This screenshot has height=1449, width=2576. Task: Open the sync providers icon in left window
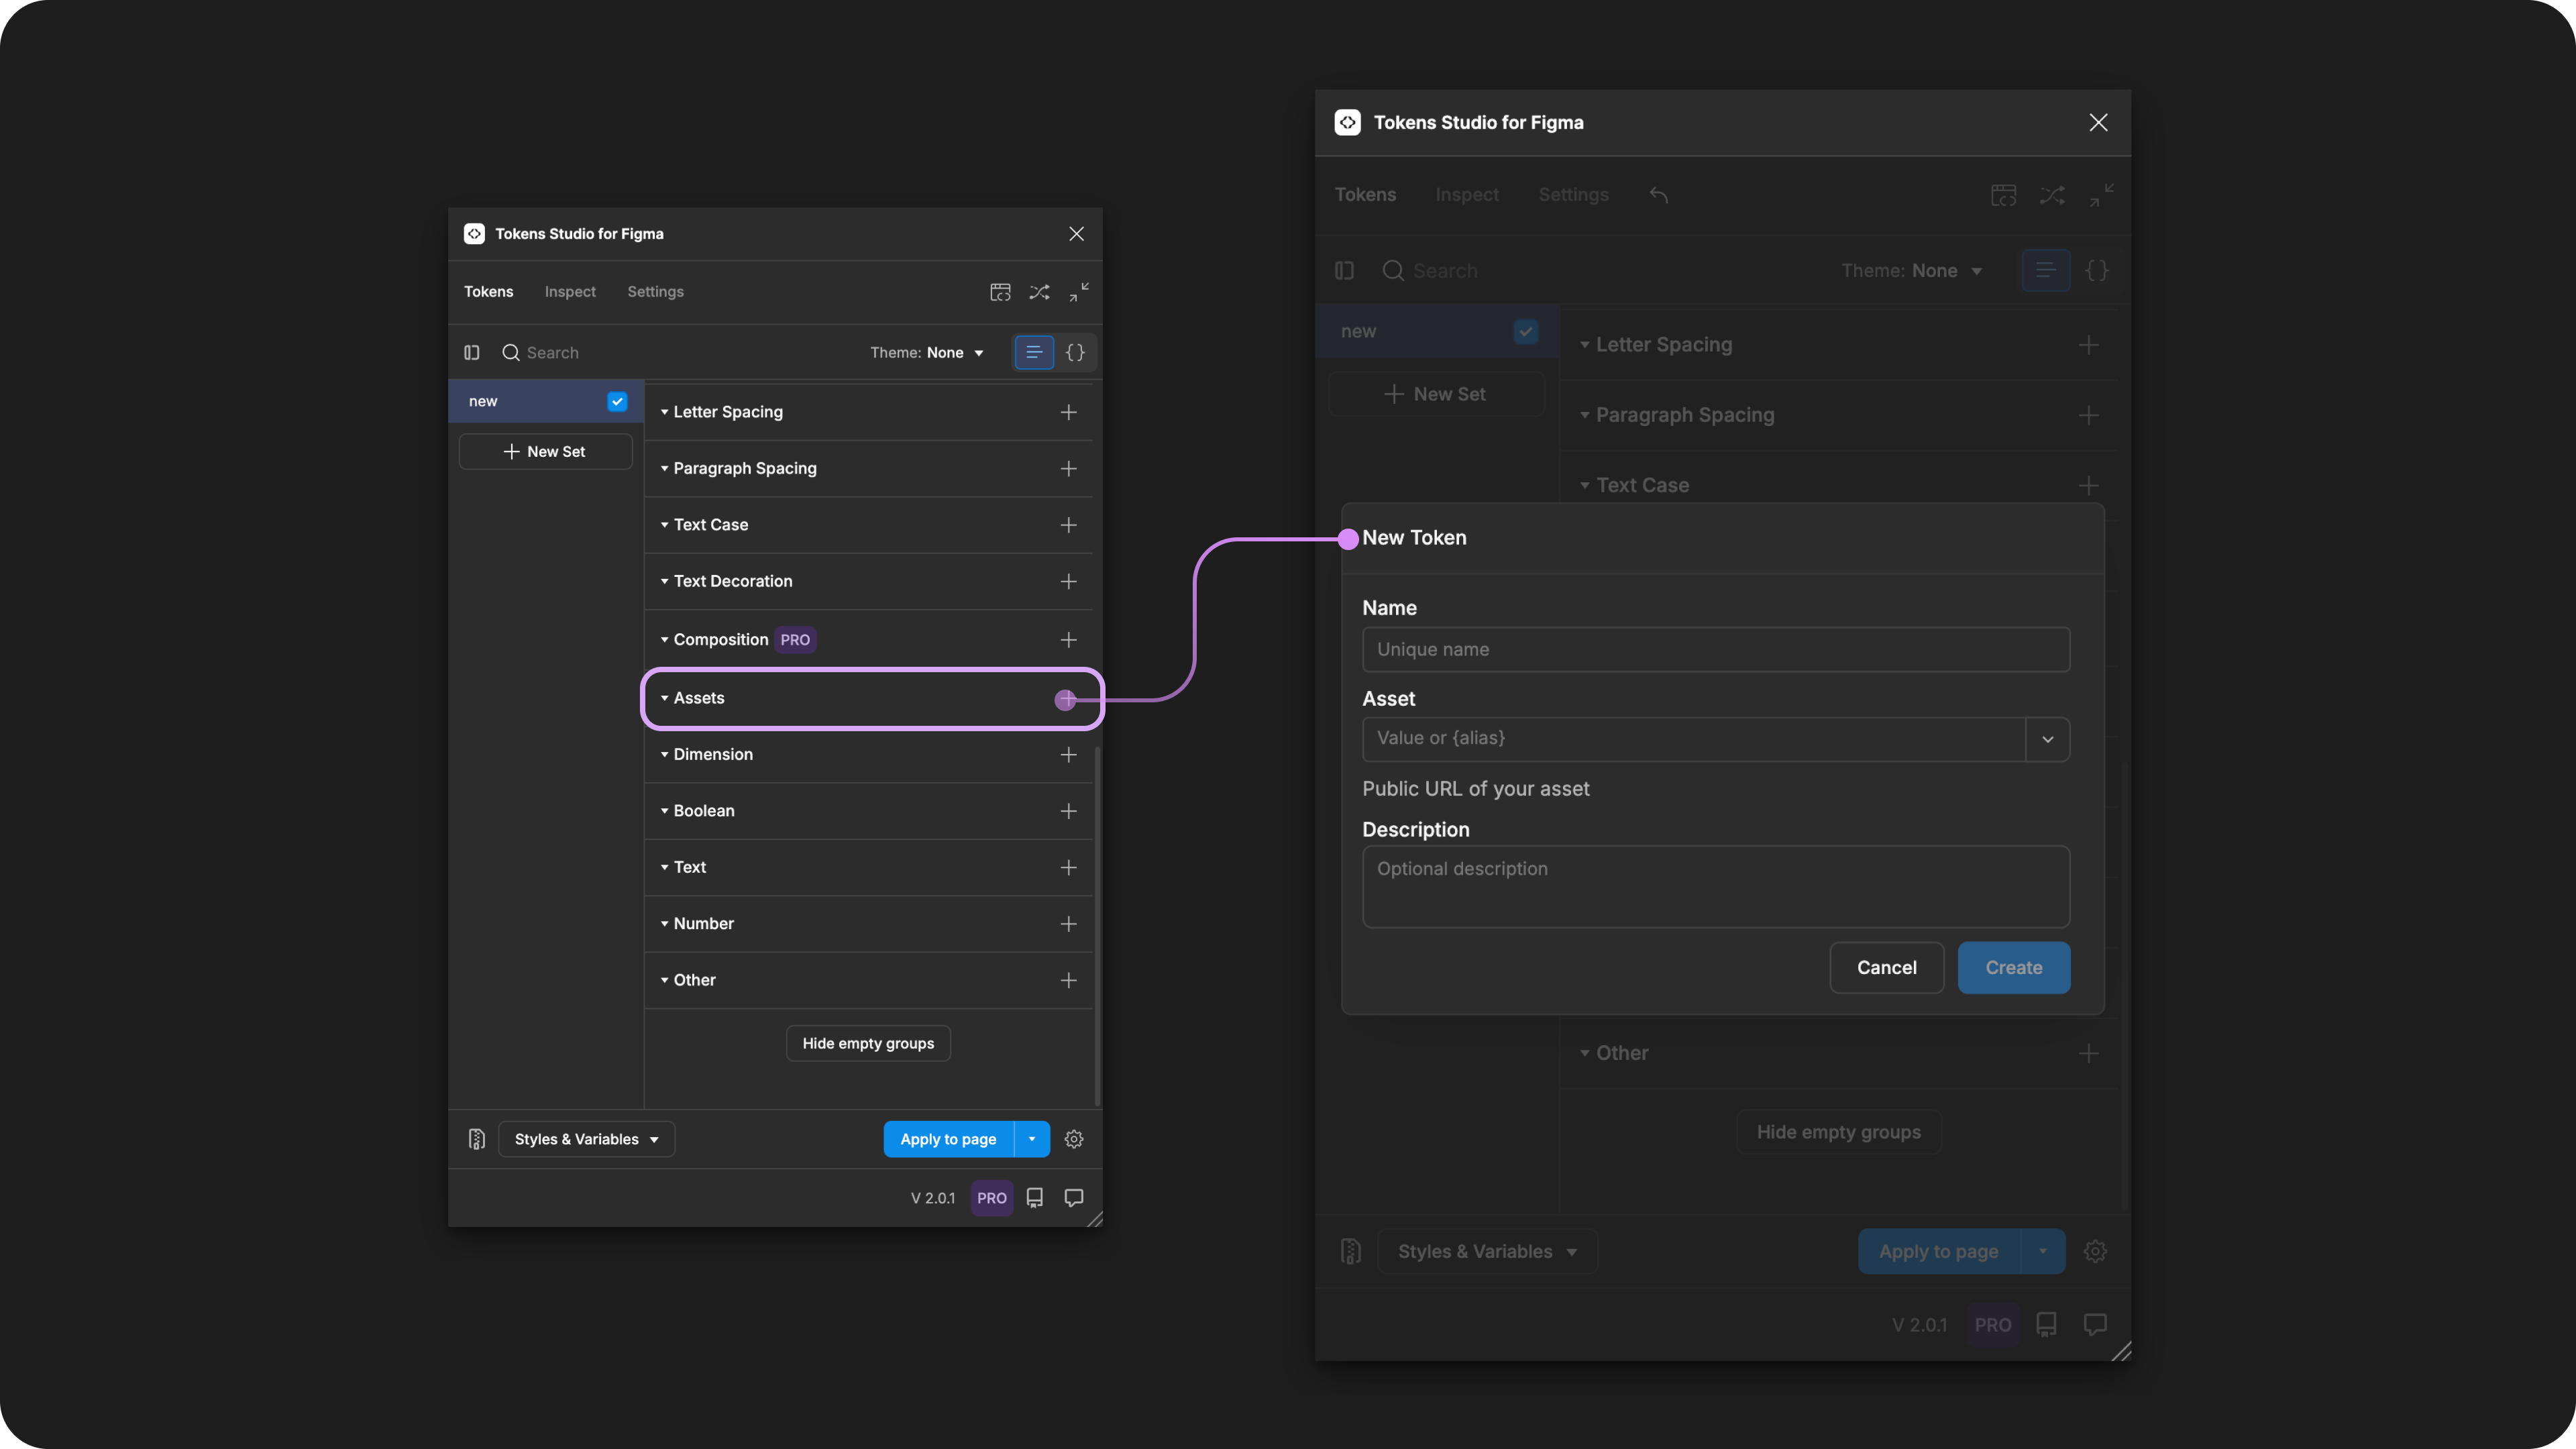tap(1000, 292)
